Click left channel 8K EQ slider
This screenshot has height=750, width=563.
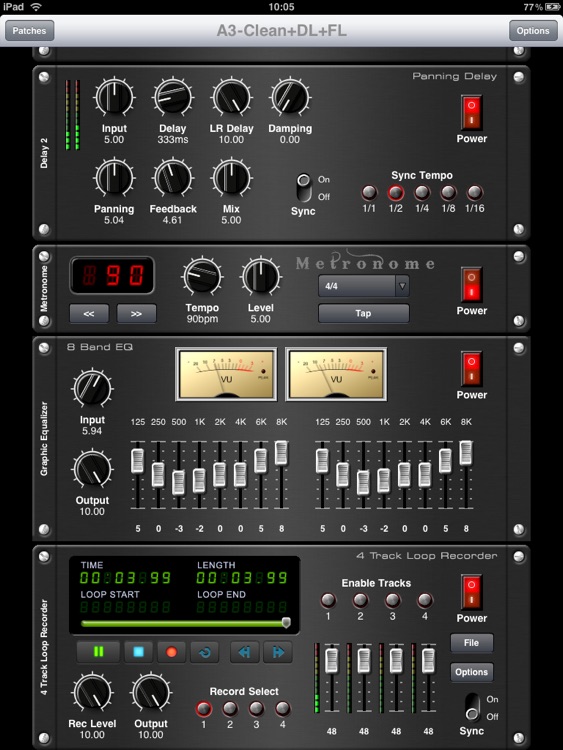(281, 452)
